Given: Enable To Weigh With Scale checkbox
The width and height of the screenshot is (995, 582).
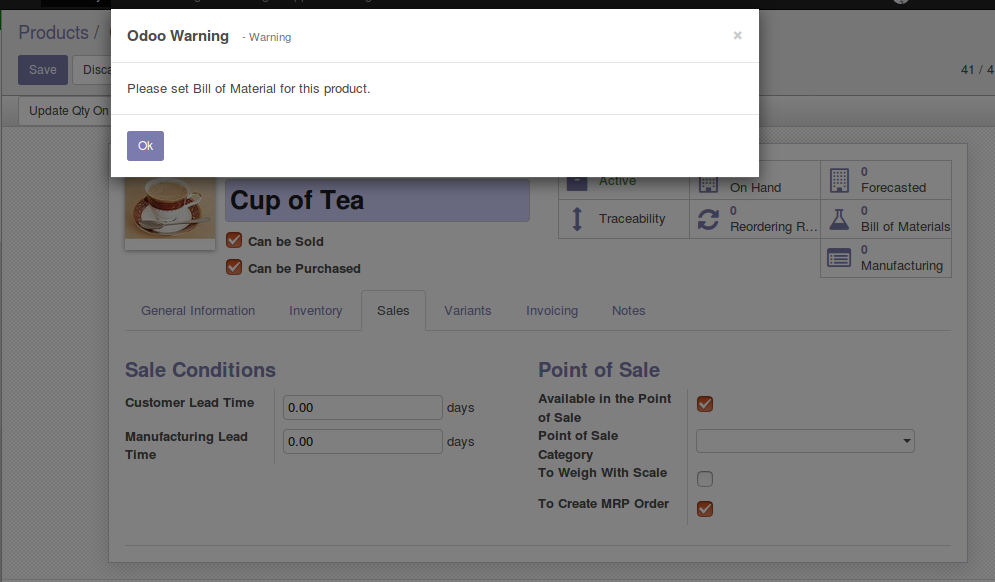Looking at the screenshot, I should coord(705,478).
